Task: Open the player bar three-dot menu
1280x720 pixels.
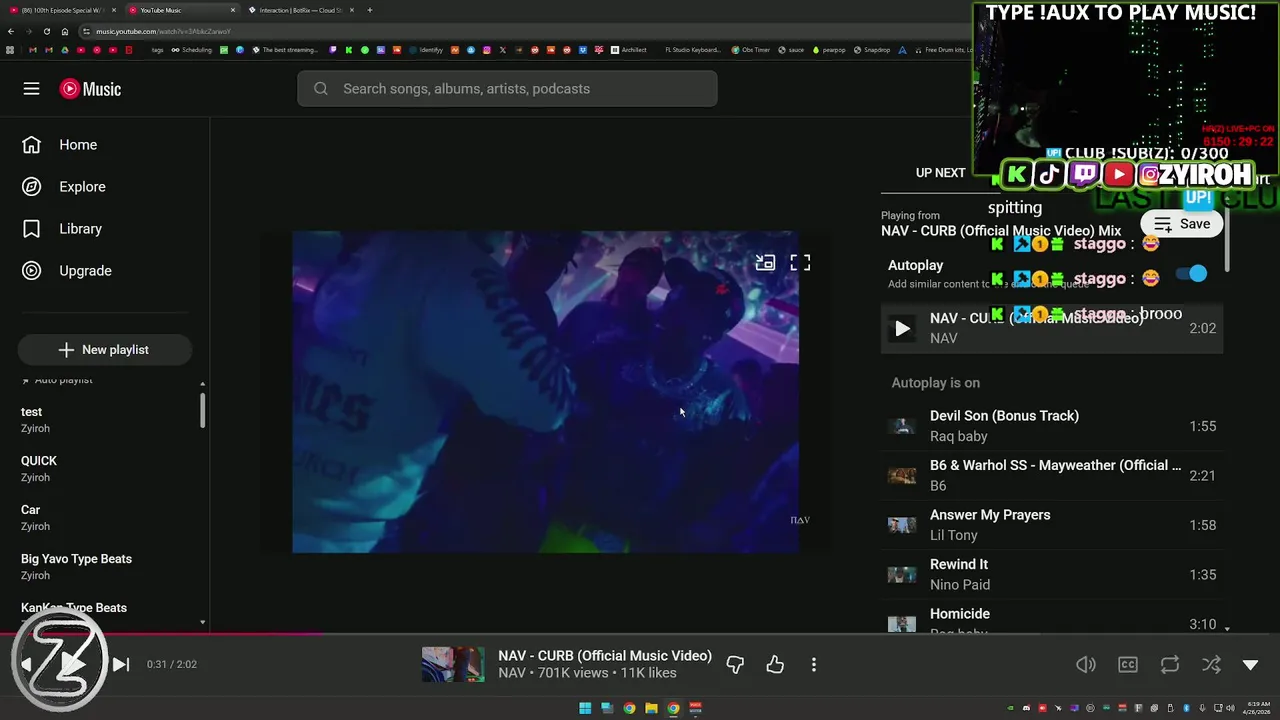Action: coord(814,665)
